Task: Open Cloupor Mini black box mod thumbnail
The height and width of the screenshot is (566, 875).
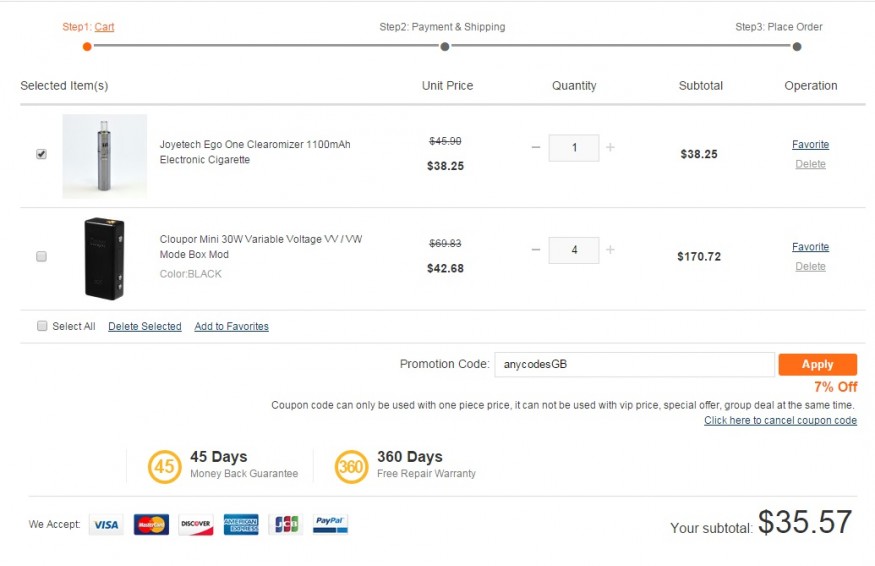Action: 104,258
